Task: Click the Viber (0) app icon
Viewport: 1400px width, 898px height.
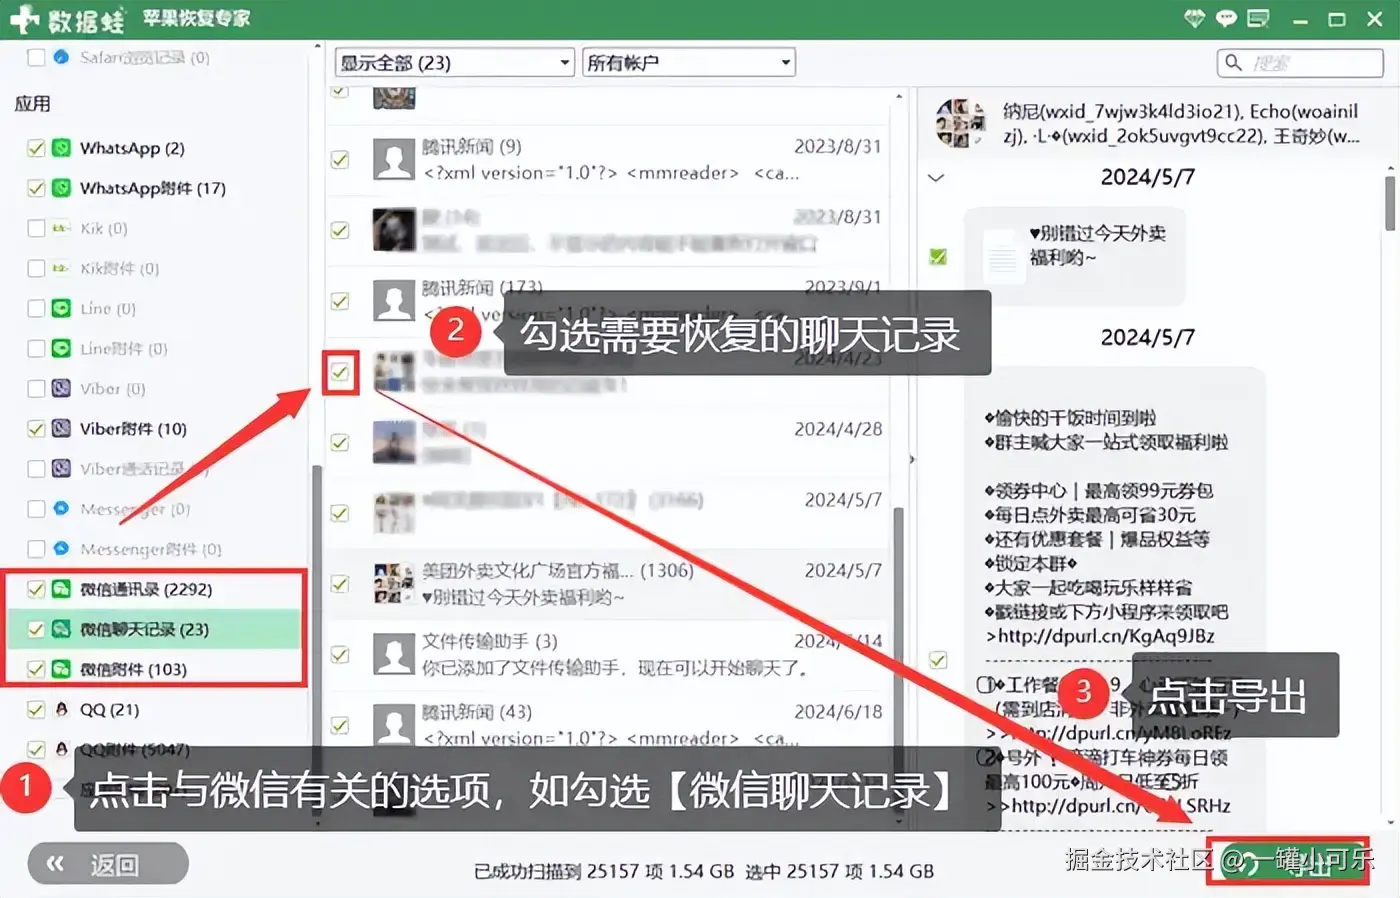Action: (x=61, y=388)
